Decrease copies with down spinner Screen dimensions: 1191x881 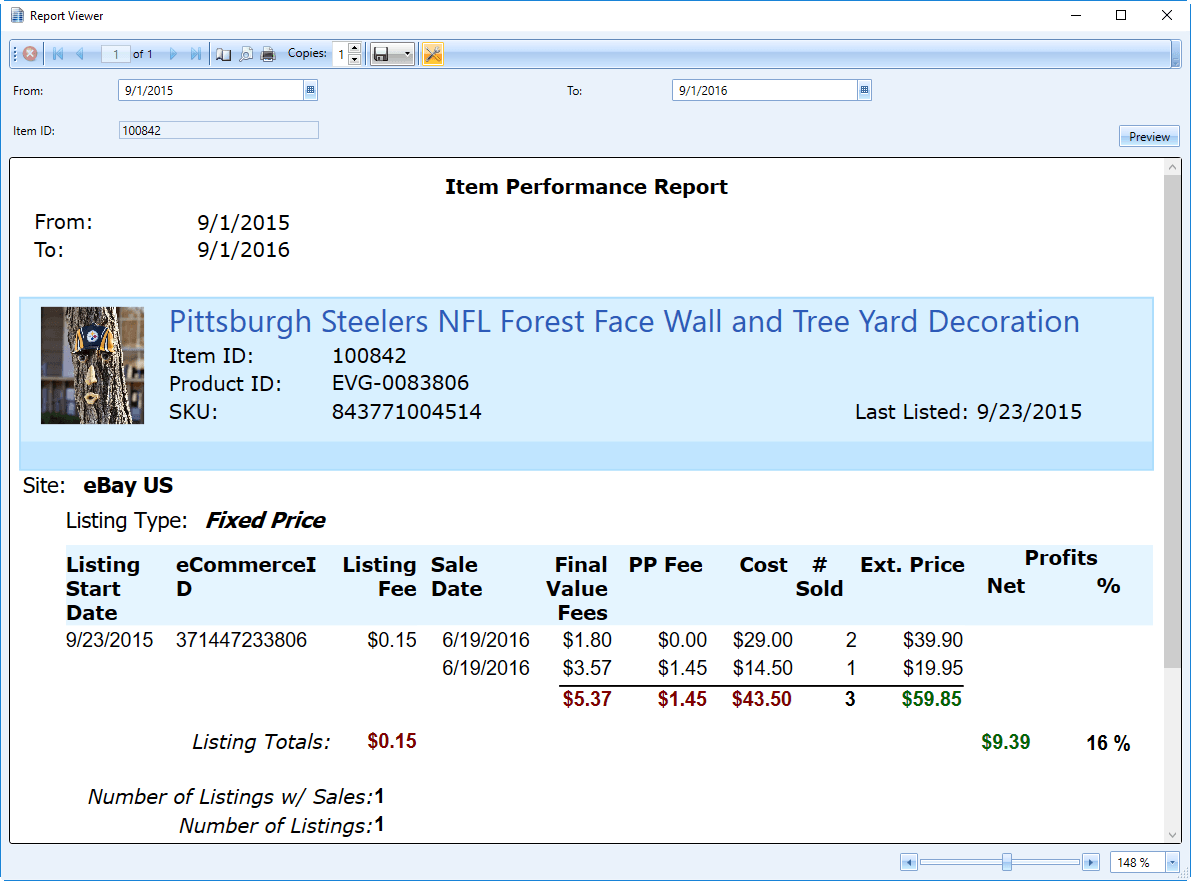pyautogui.click(x=354, y=59)
